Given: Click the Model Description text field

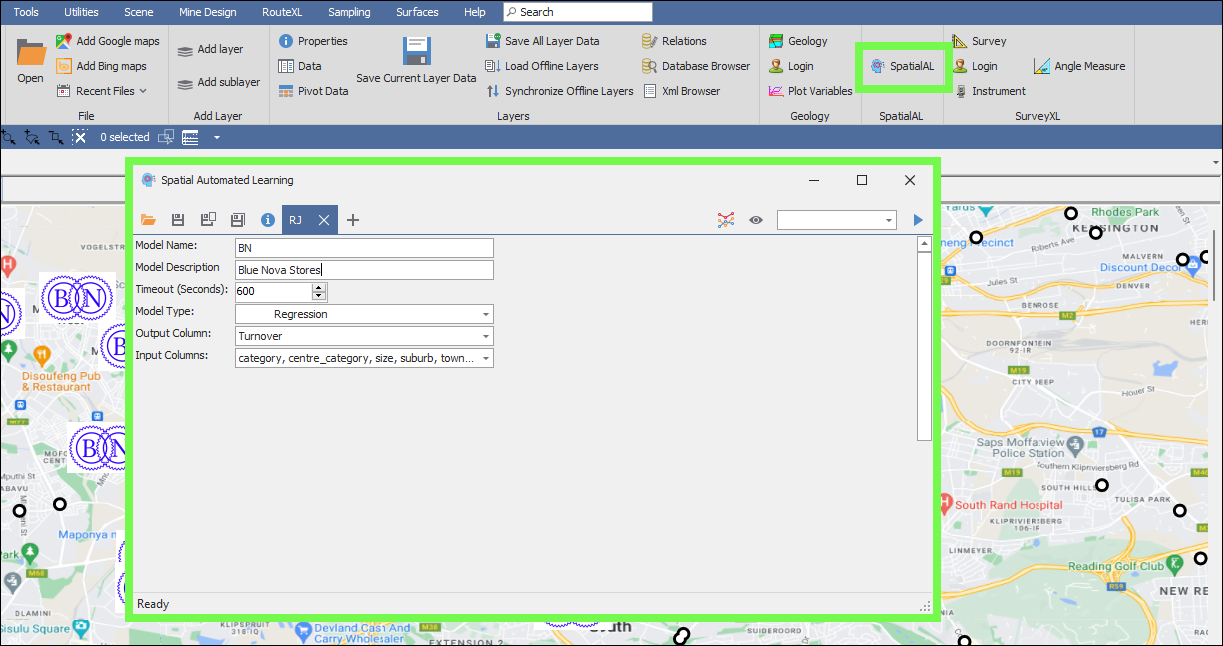Looking at the screenshot, I should [x=364, y=270].
